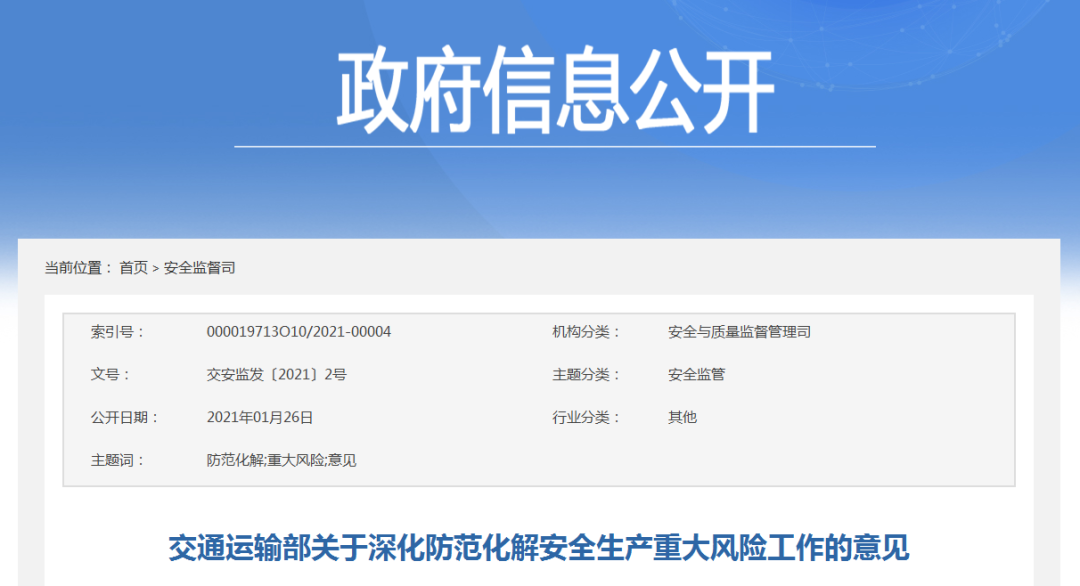Select the document number 交安监发〔2021〕2号

point(276,375)
